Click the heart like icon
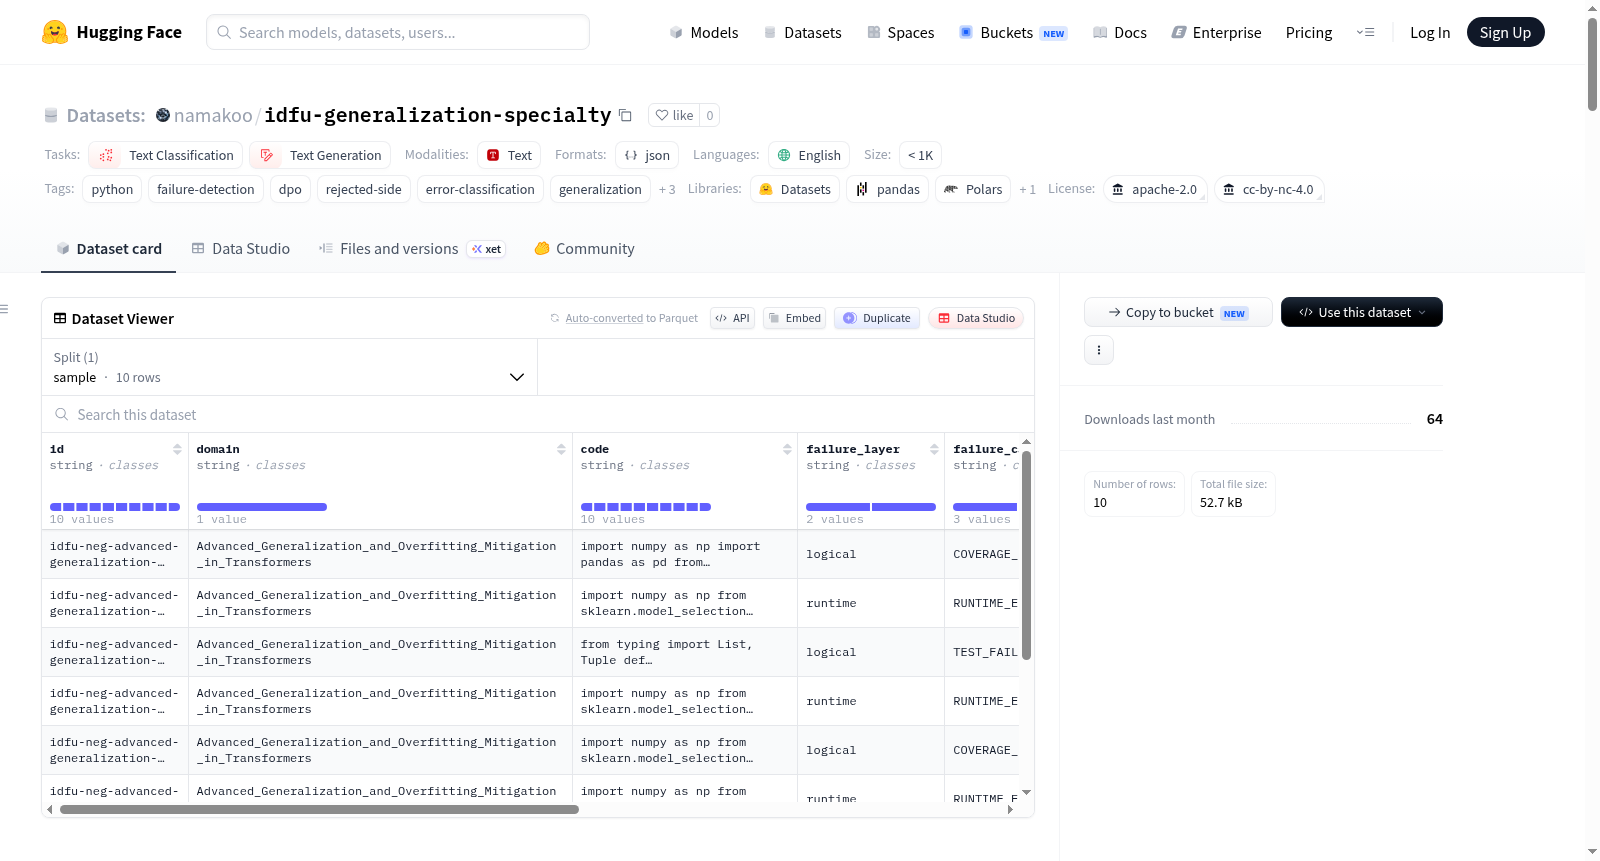Screen dimensions: 1600x861 [x=662, y=115]
